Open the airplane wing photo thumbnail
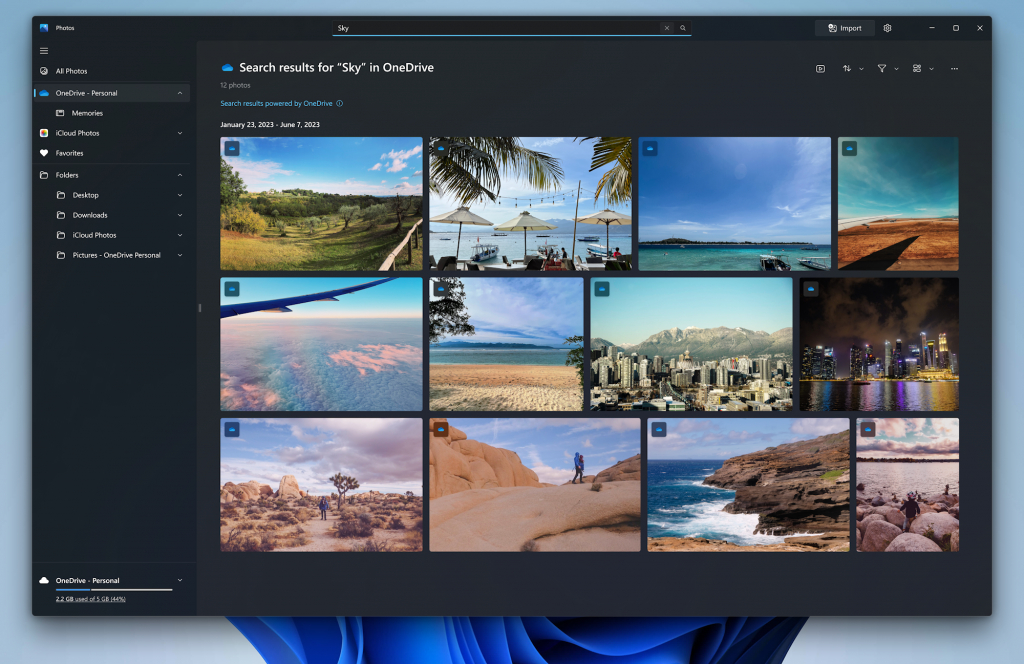Viewport: 1024px width, 664px height. coord(320,344)
